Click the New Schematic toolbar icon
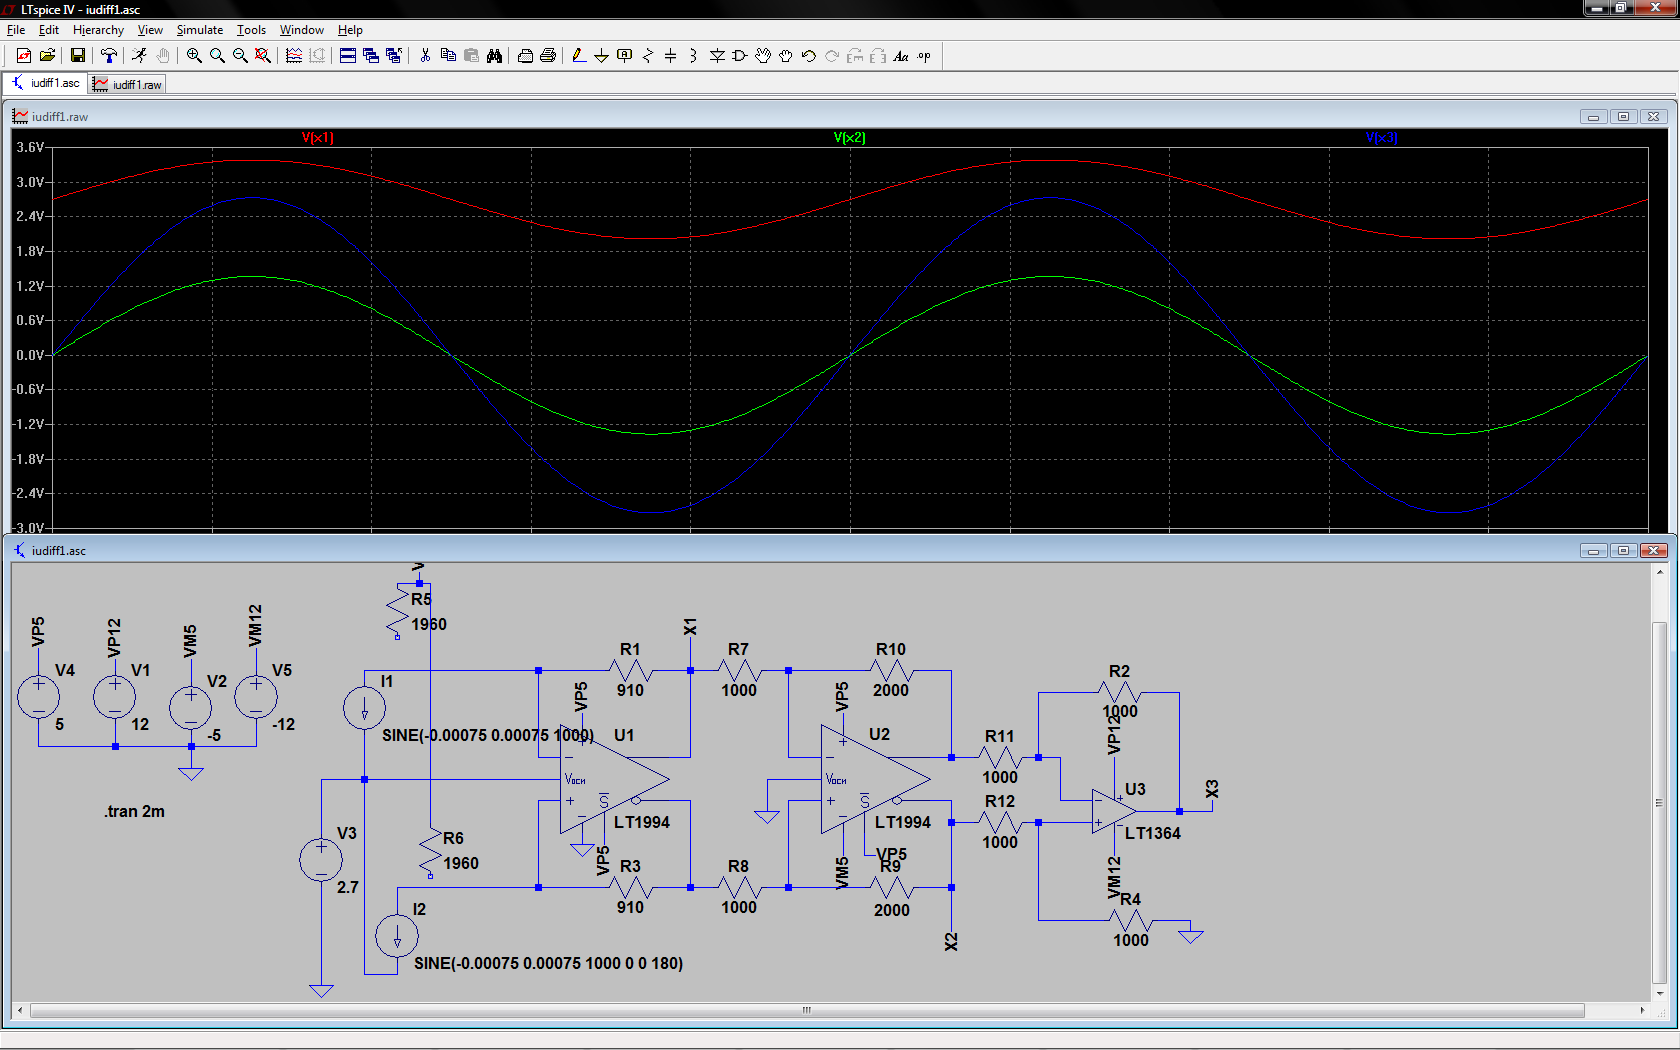The image size is (1680, 1050). pos(24,56)
